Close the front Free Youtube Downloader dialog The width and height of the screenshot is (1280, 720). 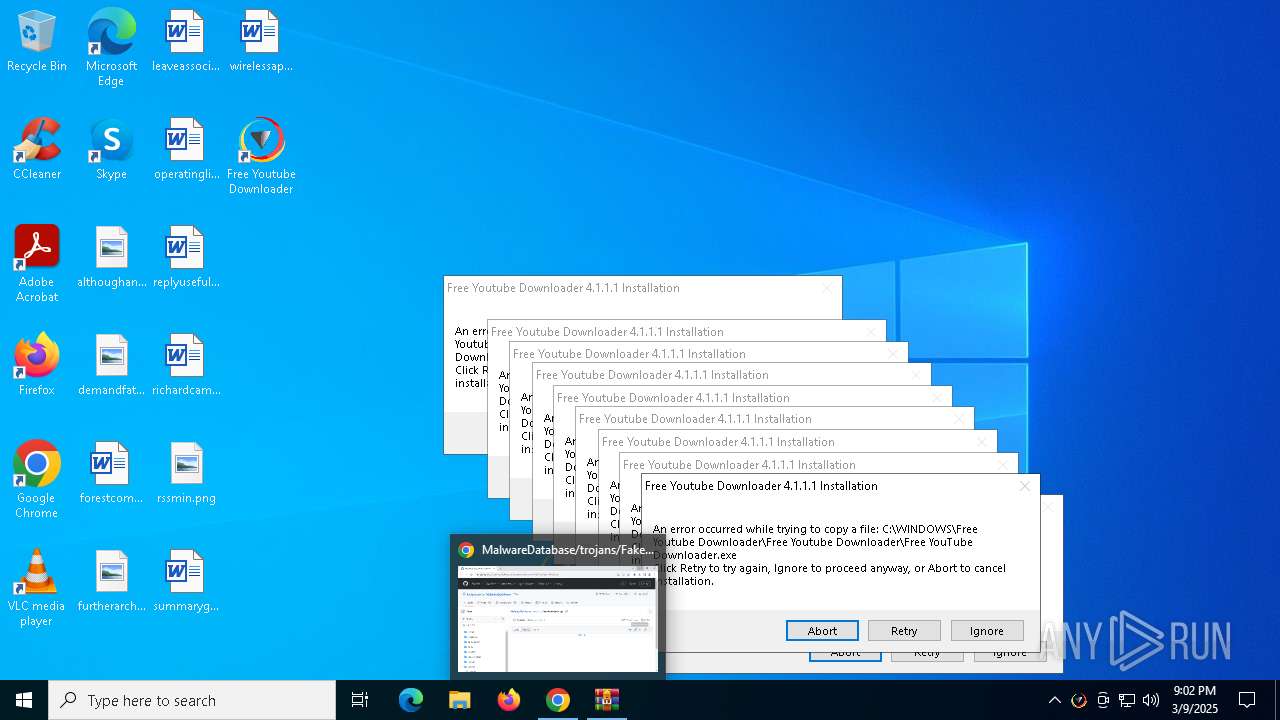click(1024, 486)
